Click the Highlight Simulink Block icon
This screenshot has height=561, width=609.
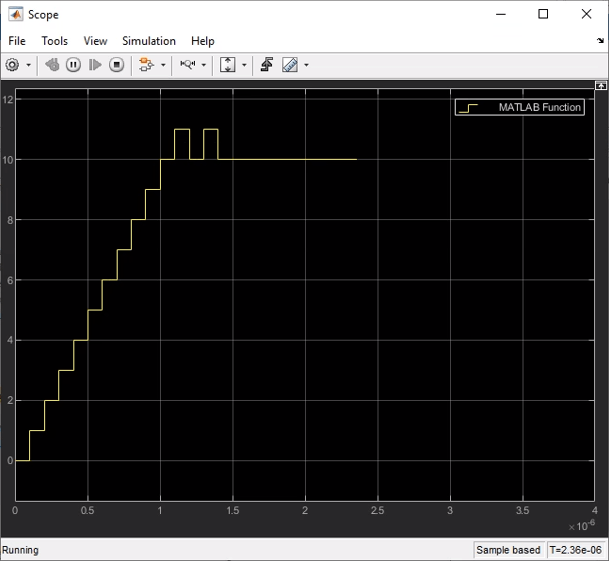[x=146, y=65]
